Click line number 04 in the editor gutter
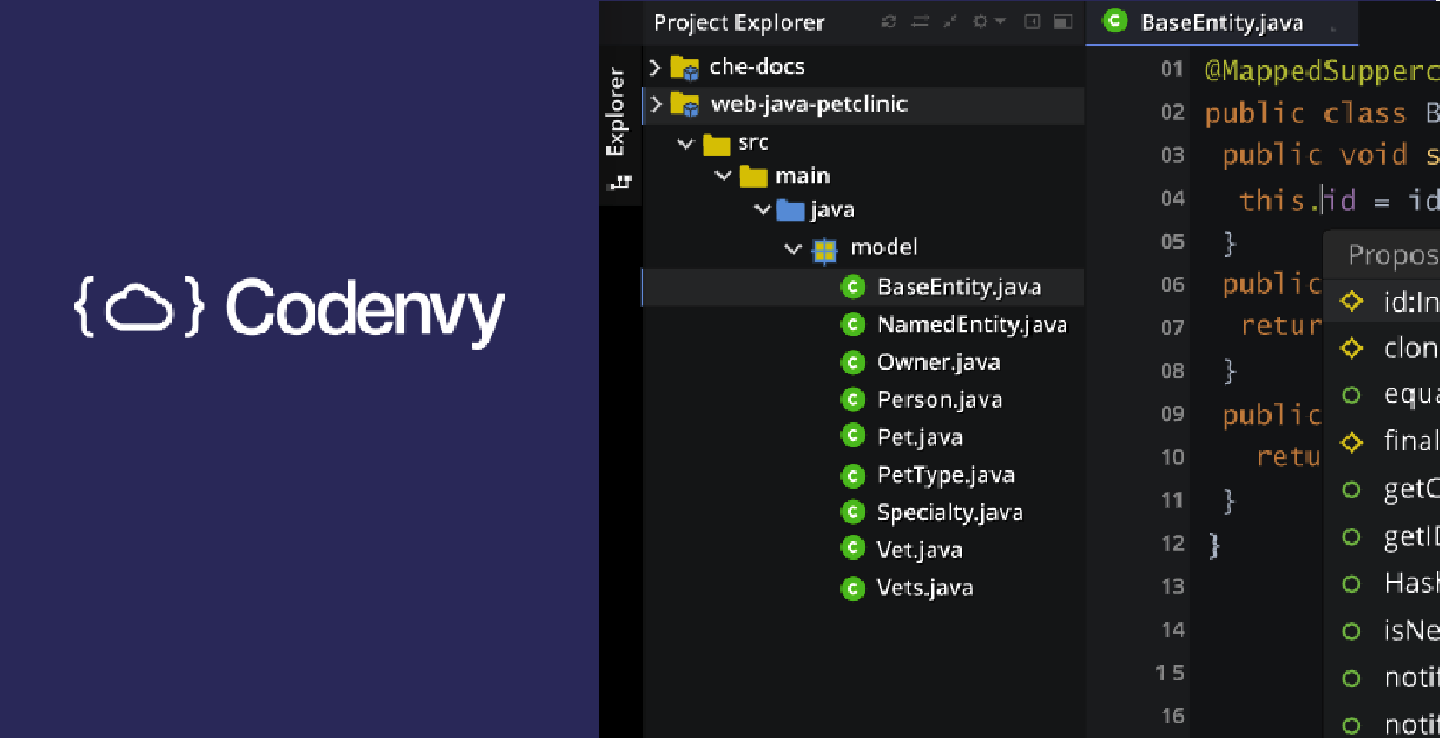The width and height of the screenshot is (1440, 738). (1171, 199)
